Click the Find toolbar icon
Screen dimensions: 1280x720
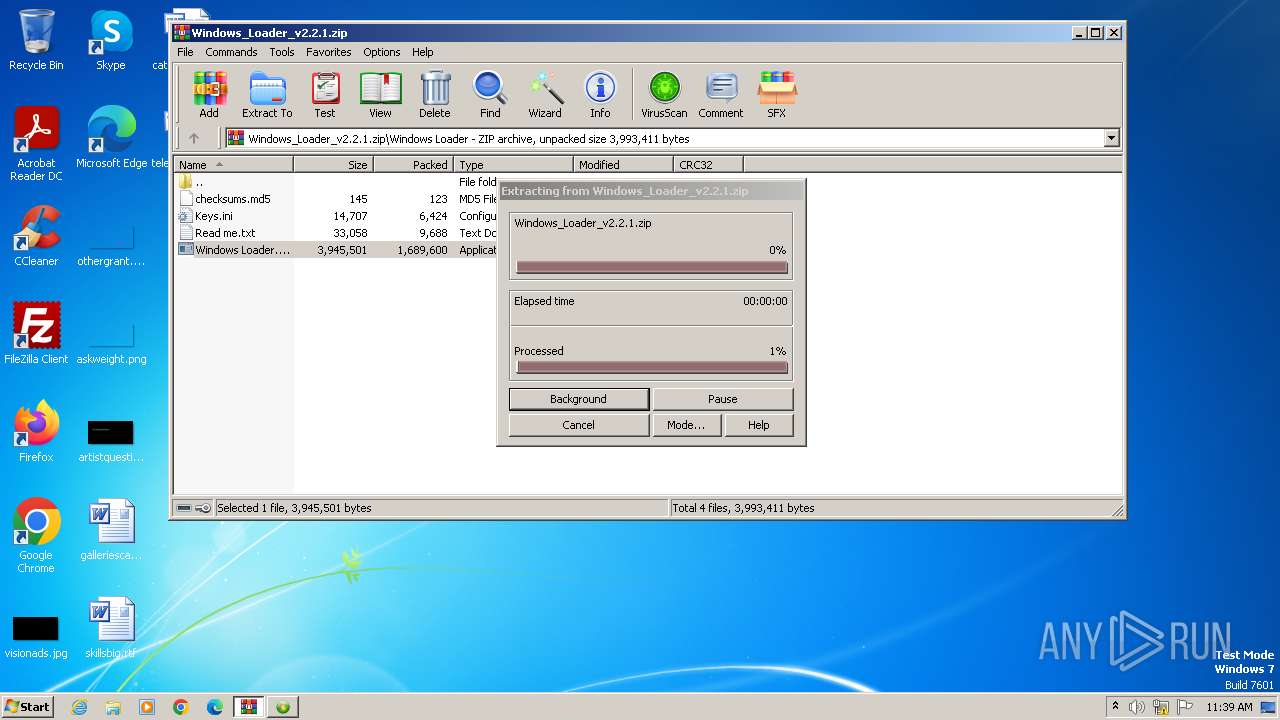(x=490, y=95)
